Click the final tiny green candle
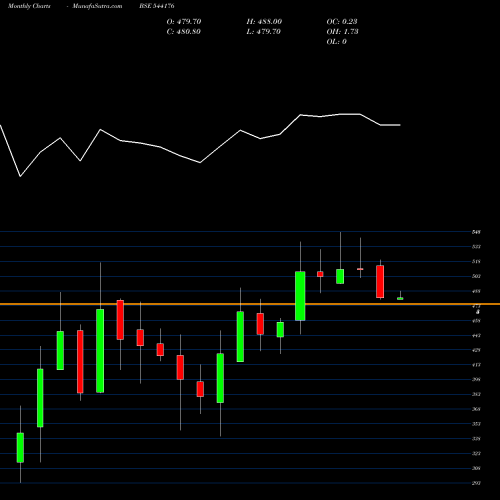 click(400, 298)
